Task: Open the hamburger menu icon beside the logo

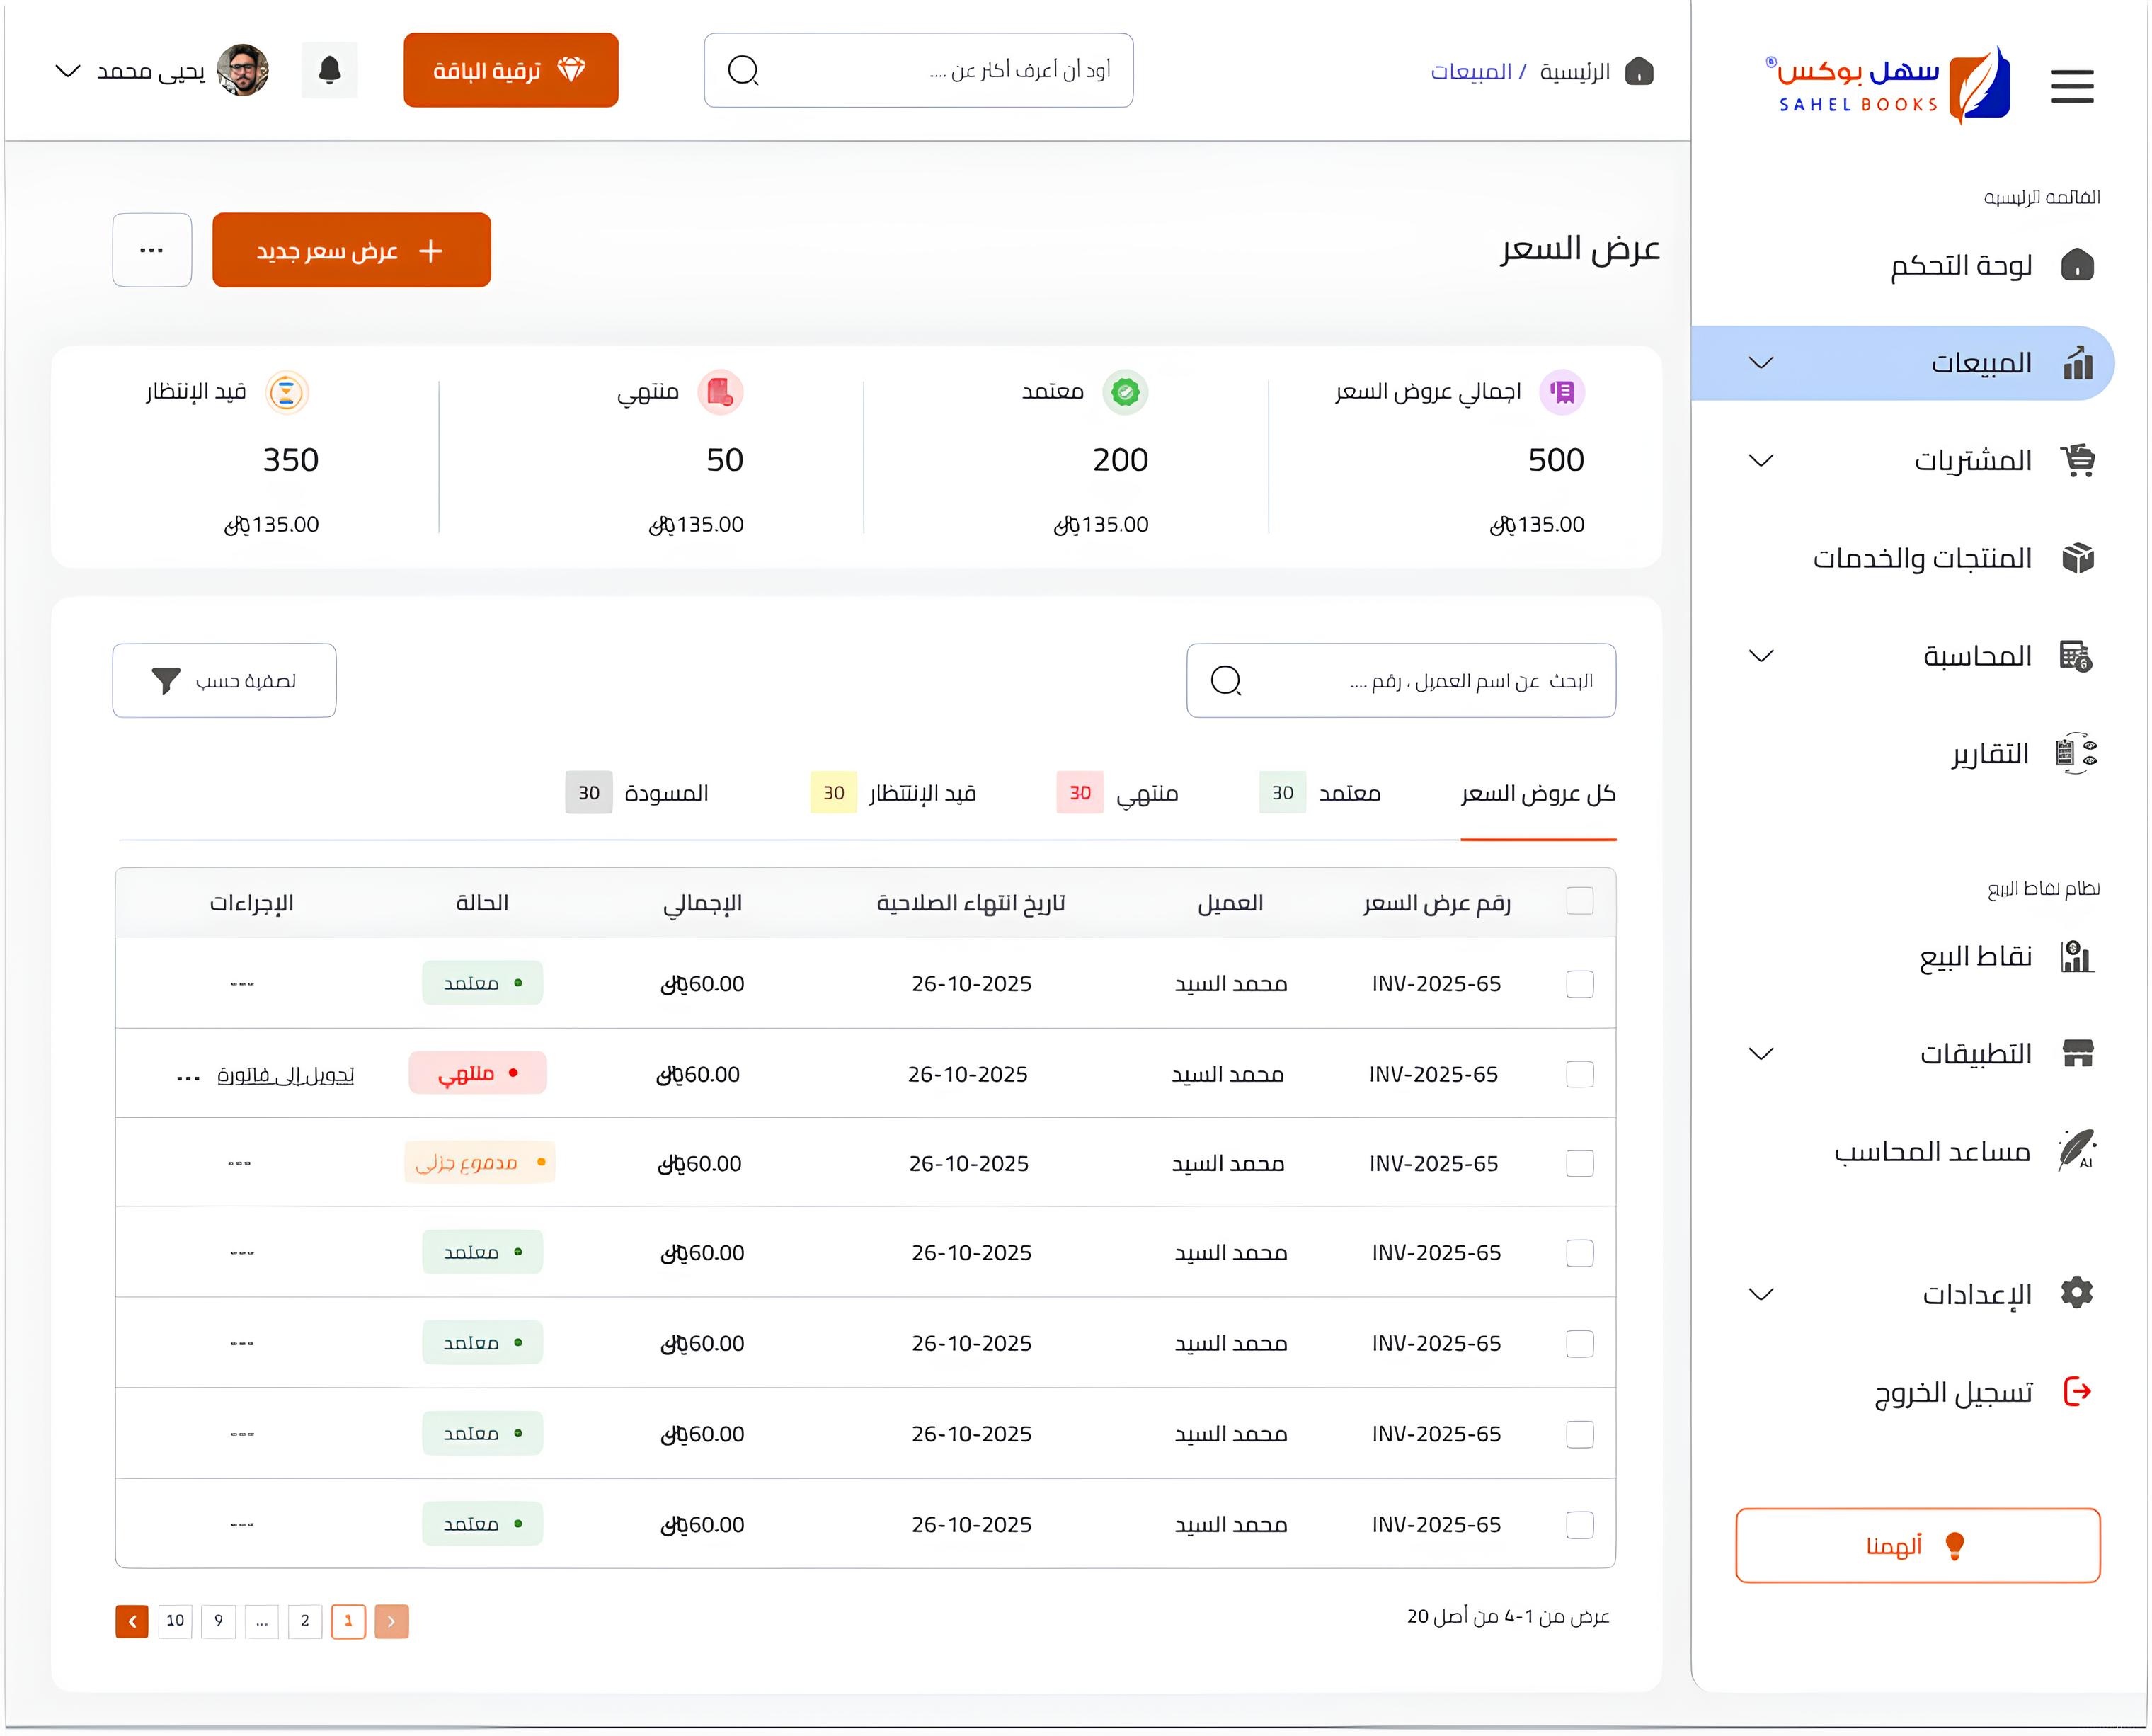Action: coord(2072,86)
